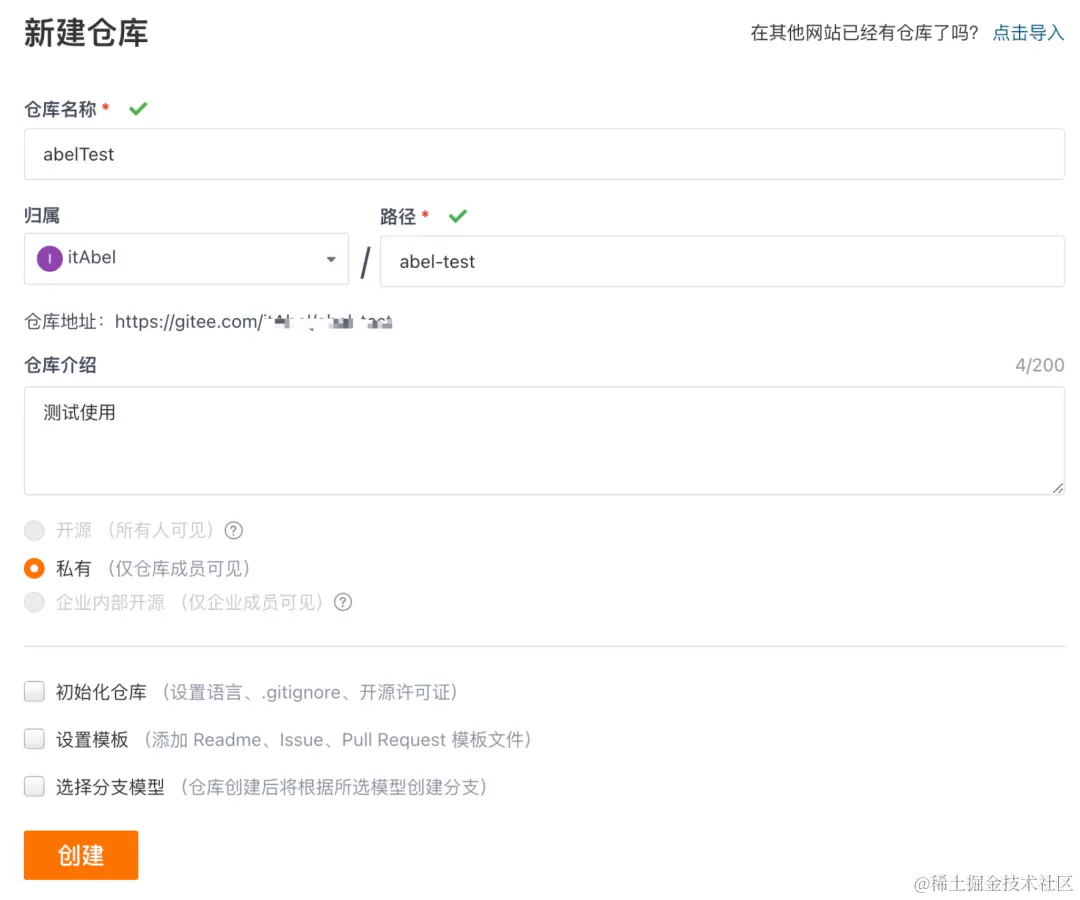1080x900 pixels.
Task: Check the 选择分支模型 checkbox
Action: click(x=34, y=787)
